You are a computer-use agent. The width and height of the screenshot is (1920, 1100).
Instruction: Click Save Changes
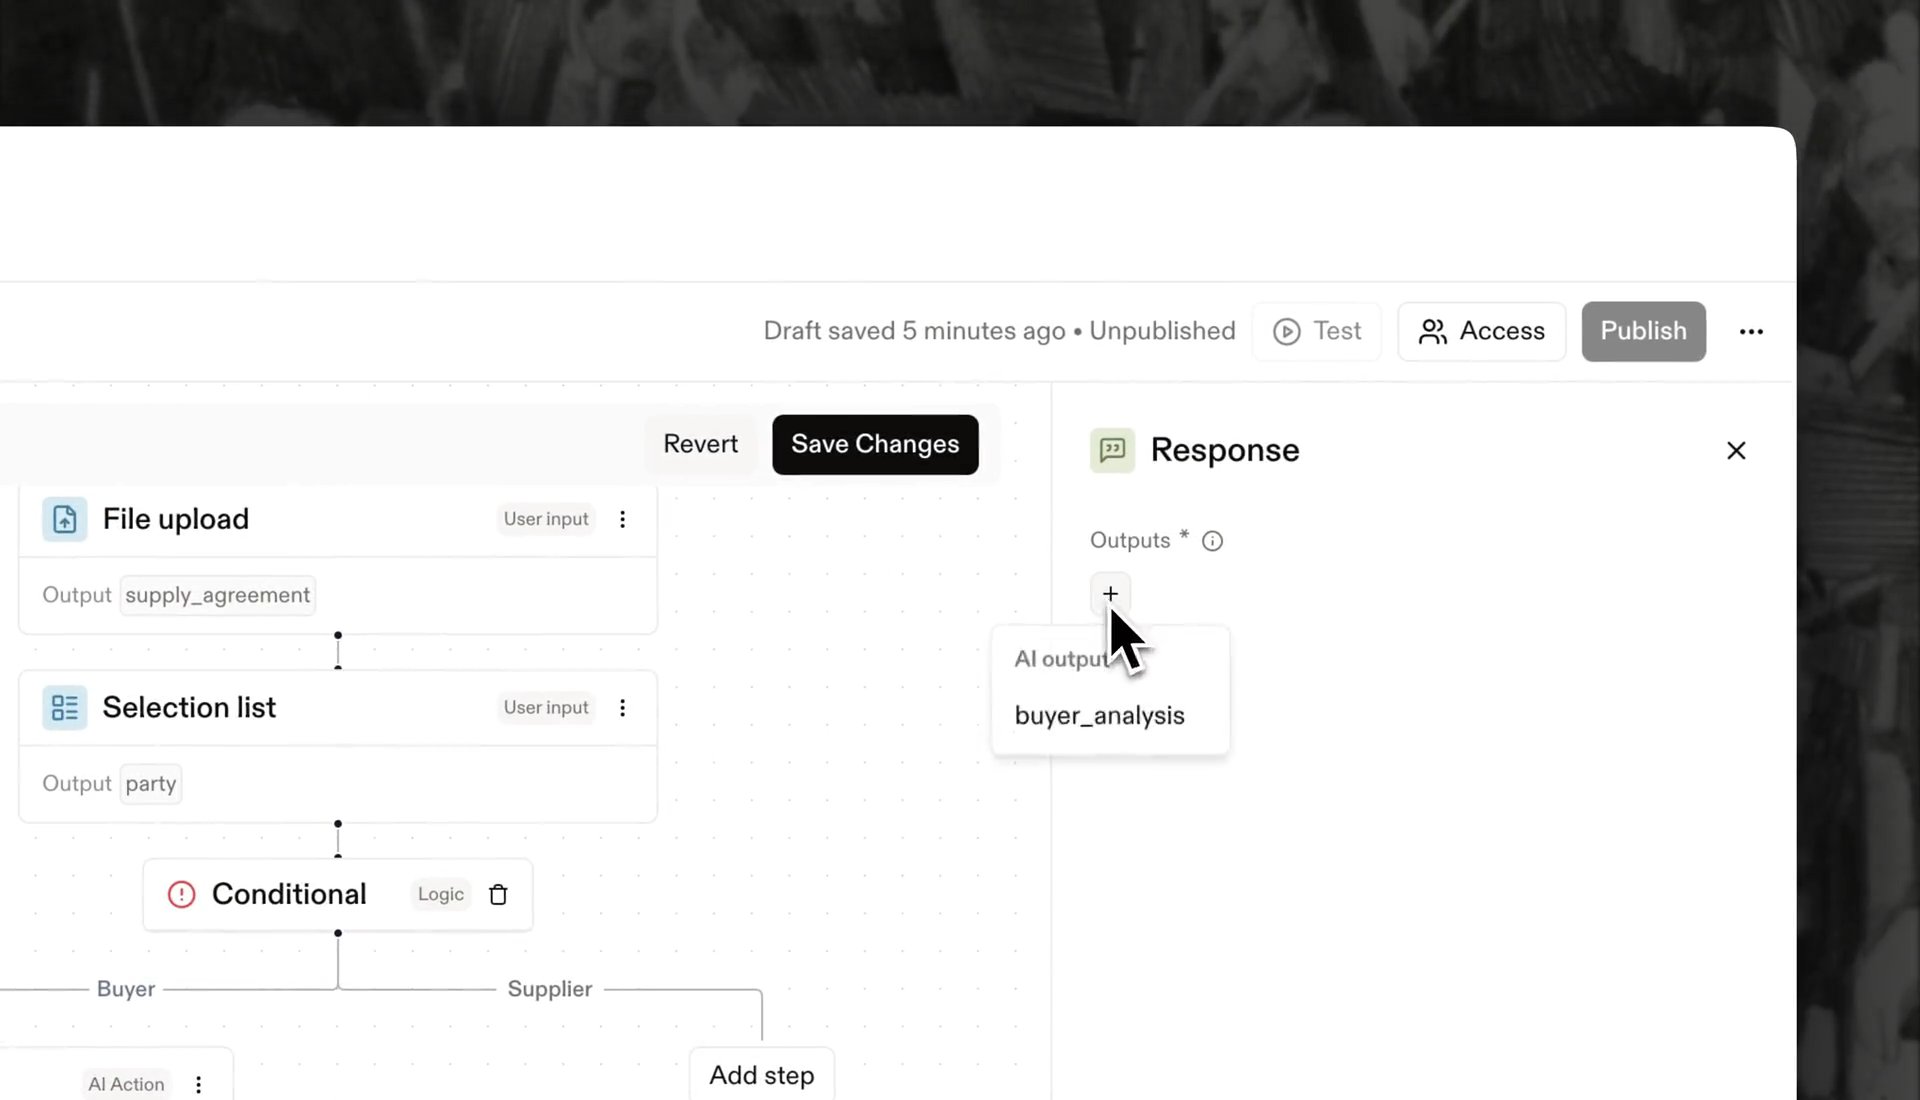pos(875,444)
